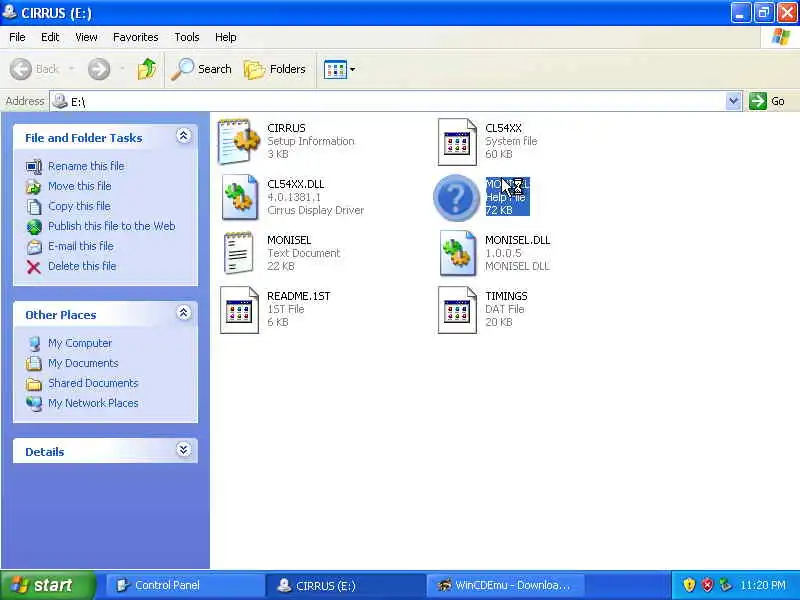Click the CIRRUS (E:) title bar drive icon
This screenshot has width=800, height=600.
tap(9, 12)
